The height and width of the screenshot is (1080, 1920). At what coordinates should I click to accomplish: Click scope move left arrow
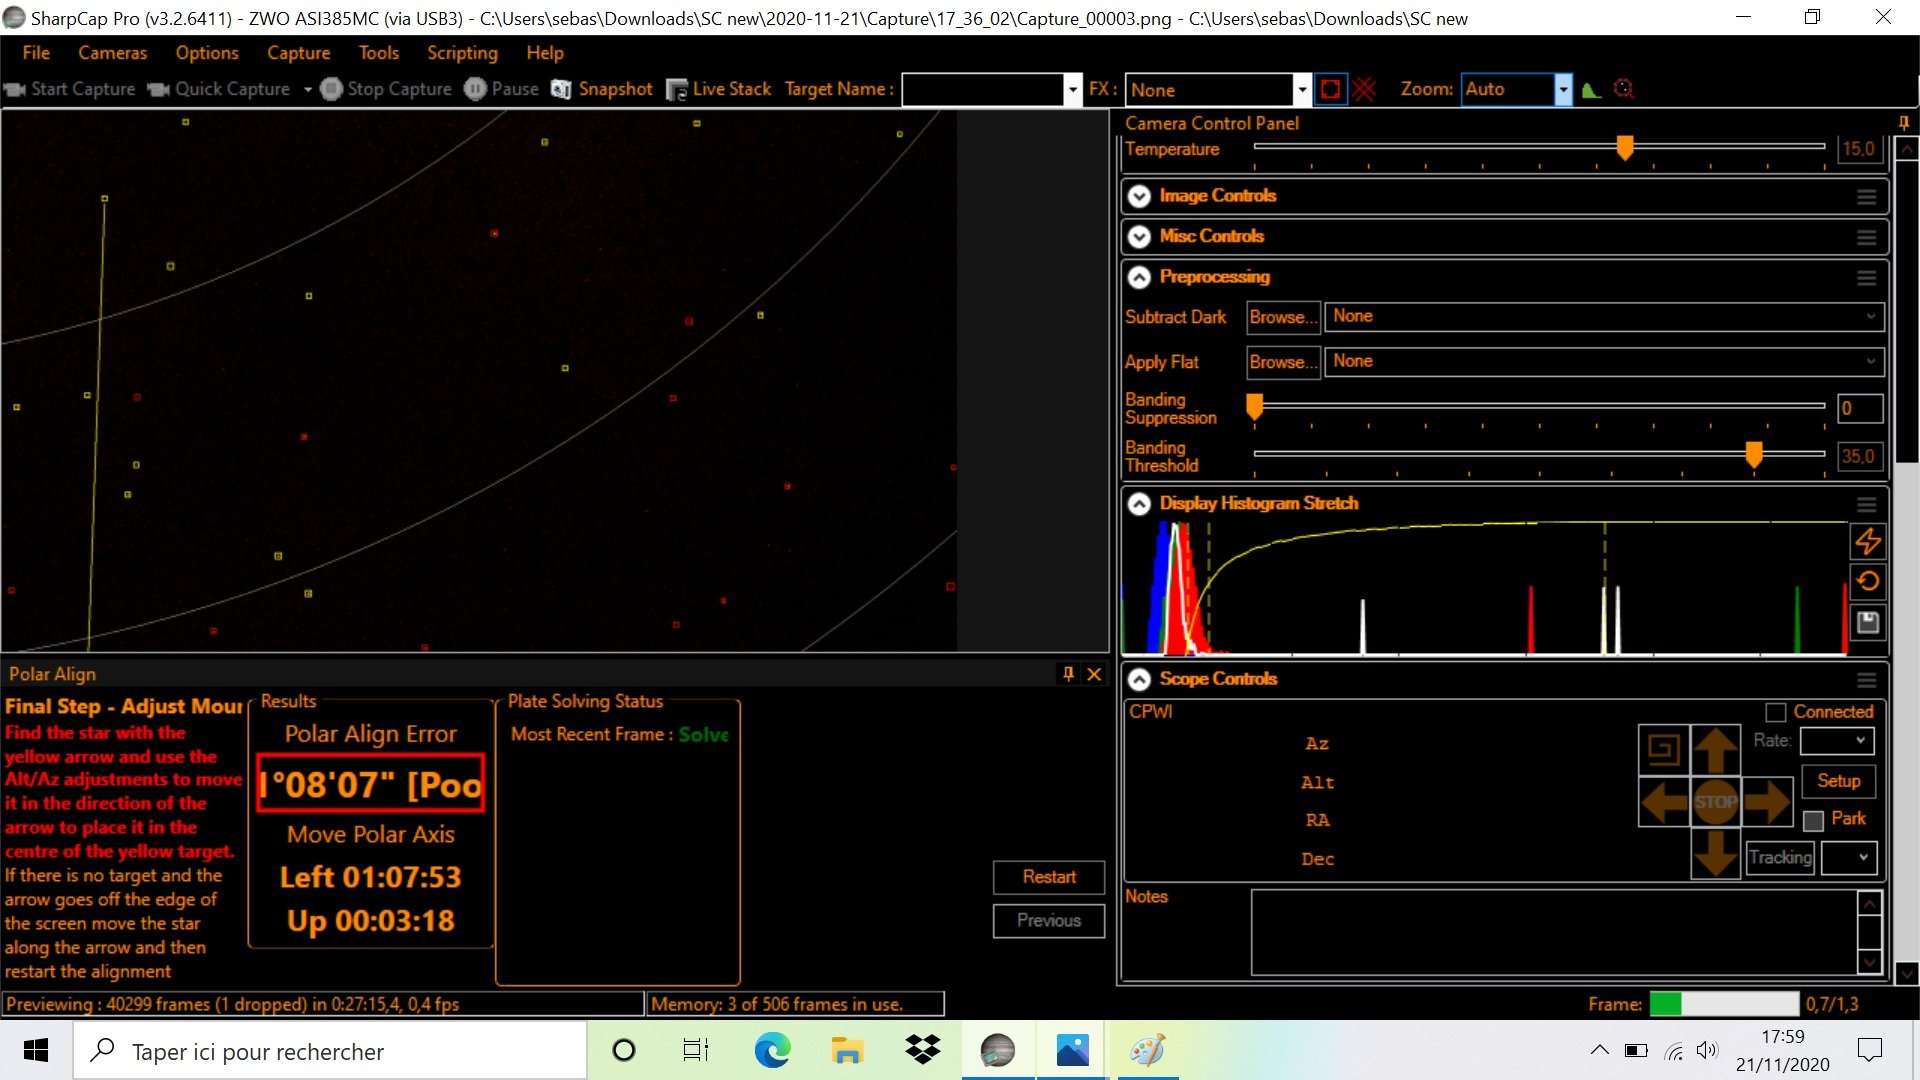pos(1665,801)
